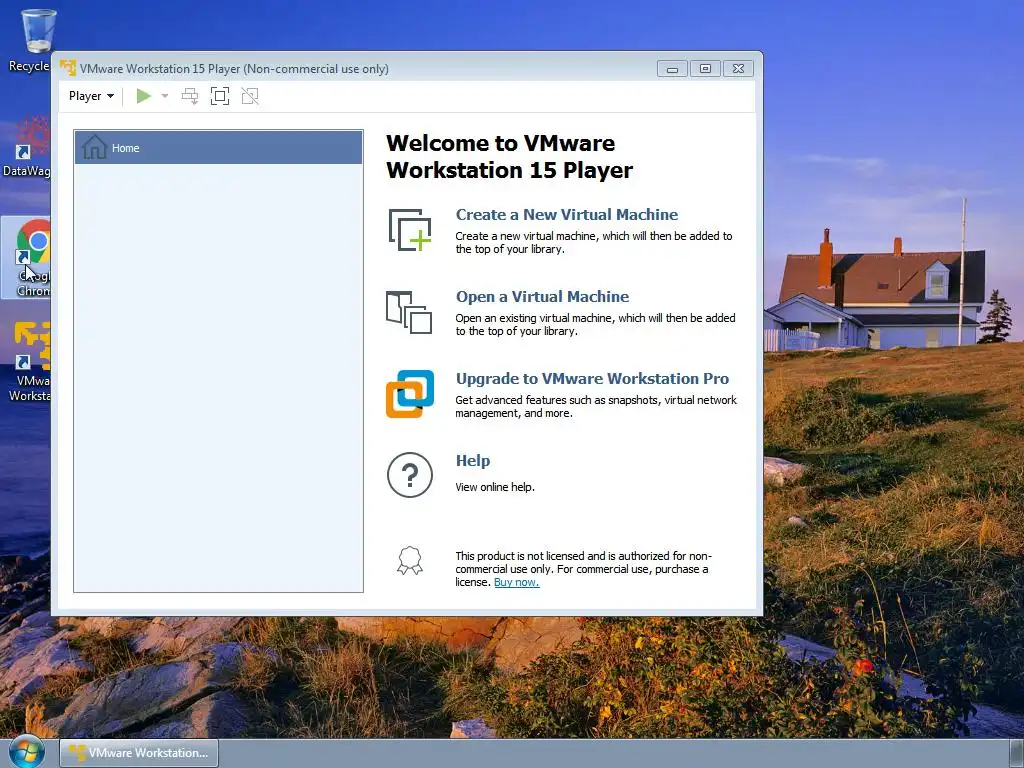1024x768 pixels.
Task: Open Create a New Virtual Machine link
Action: coord(567,214)
